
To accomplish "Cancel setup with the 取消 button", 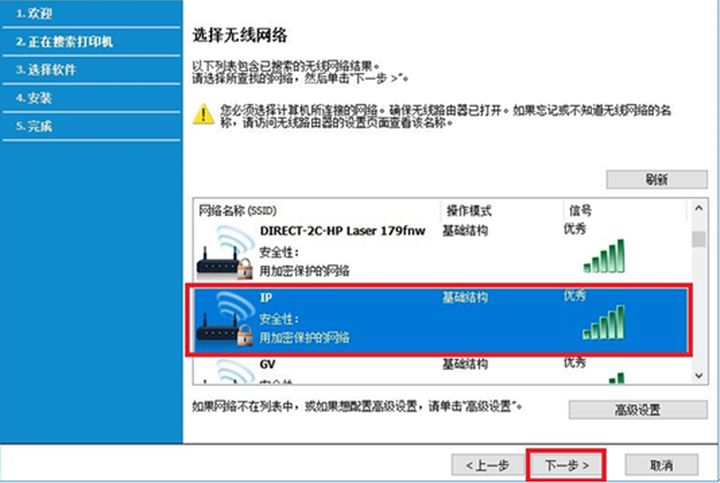I will click(x=662, y=465).
